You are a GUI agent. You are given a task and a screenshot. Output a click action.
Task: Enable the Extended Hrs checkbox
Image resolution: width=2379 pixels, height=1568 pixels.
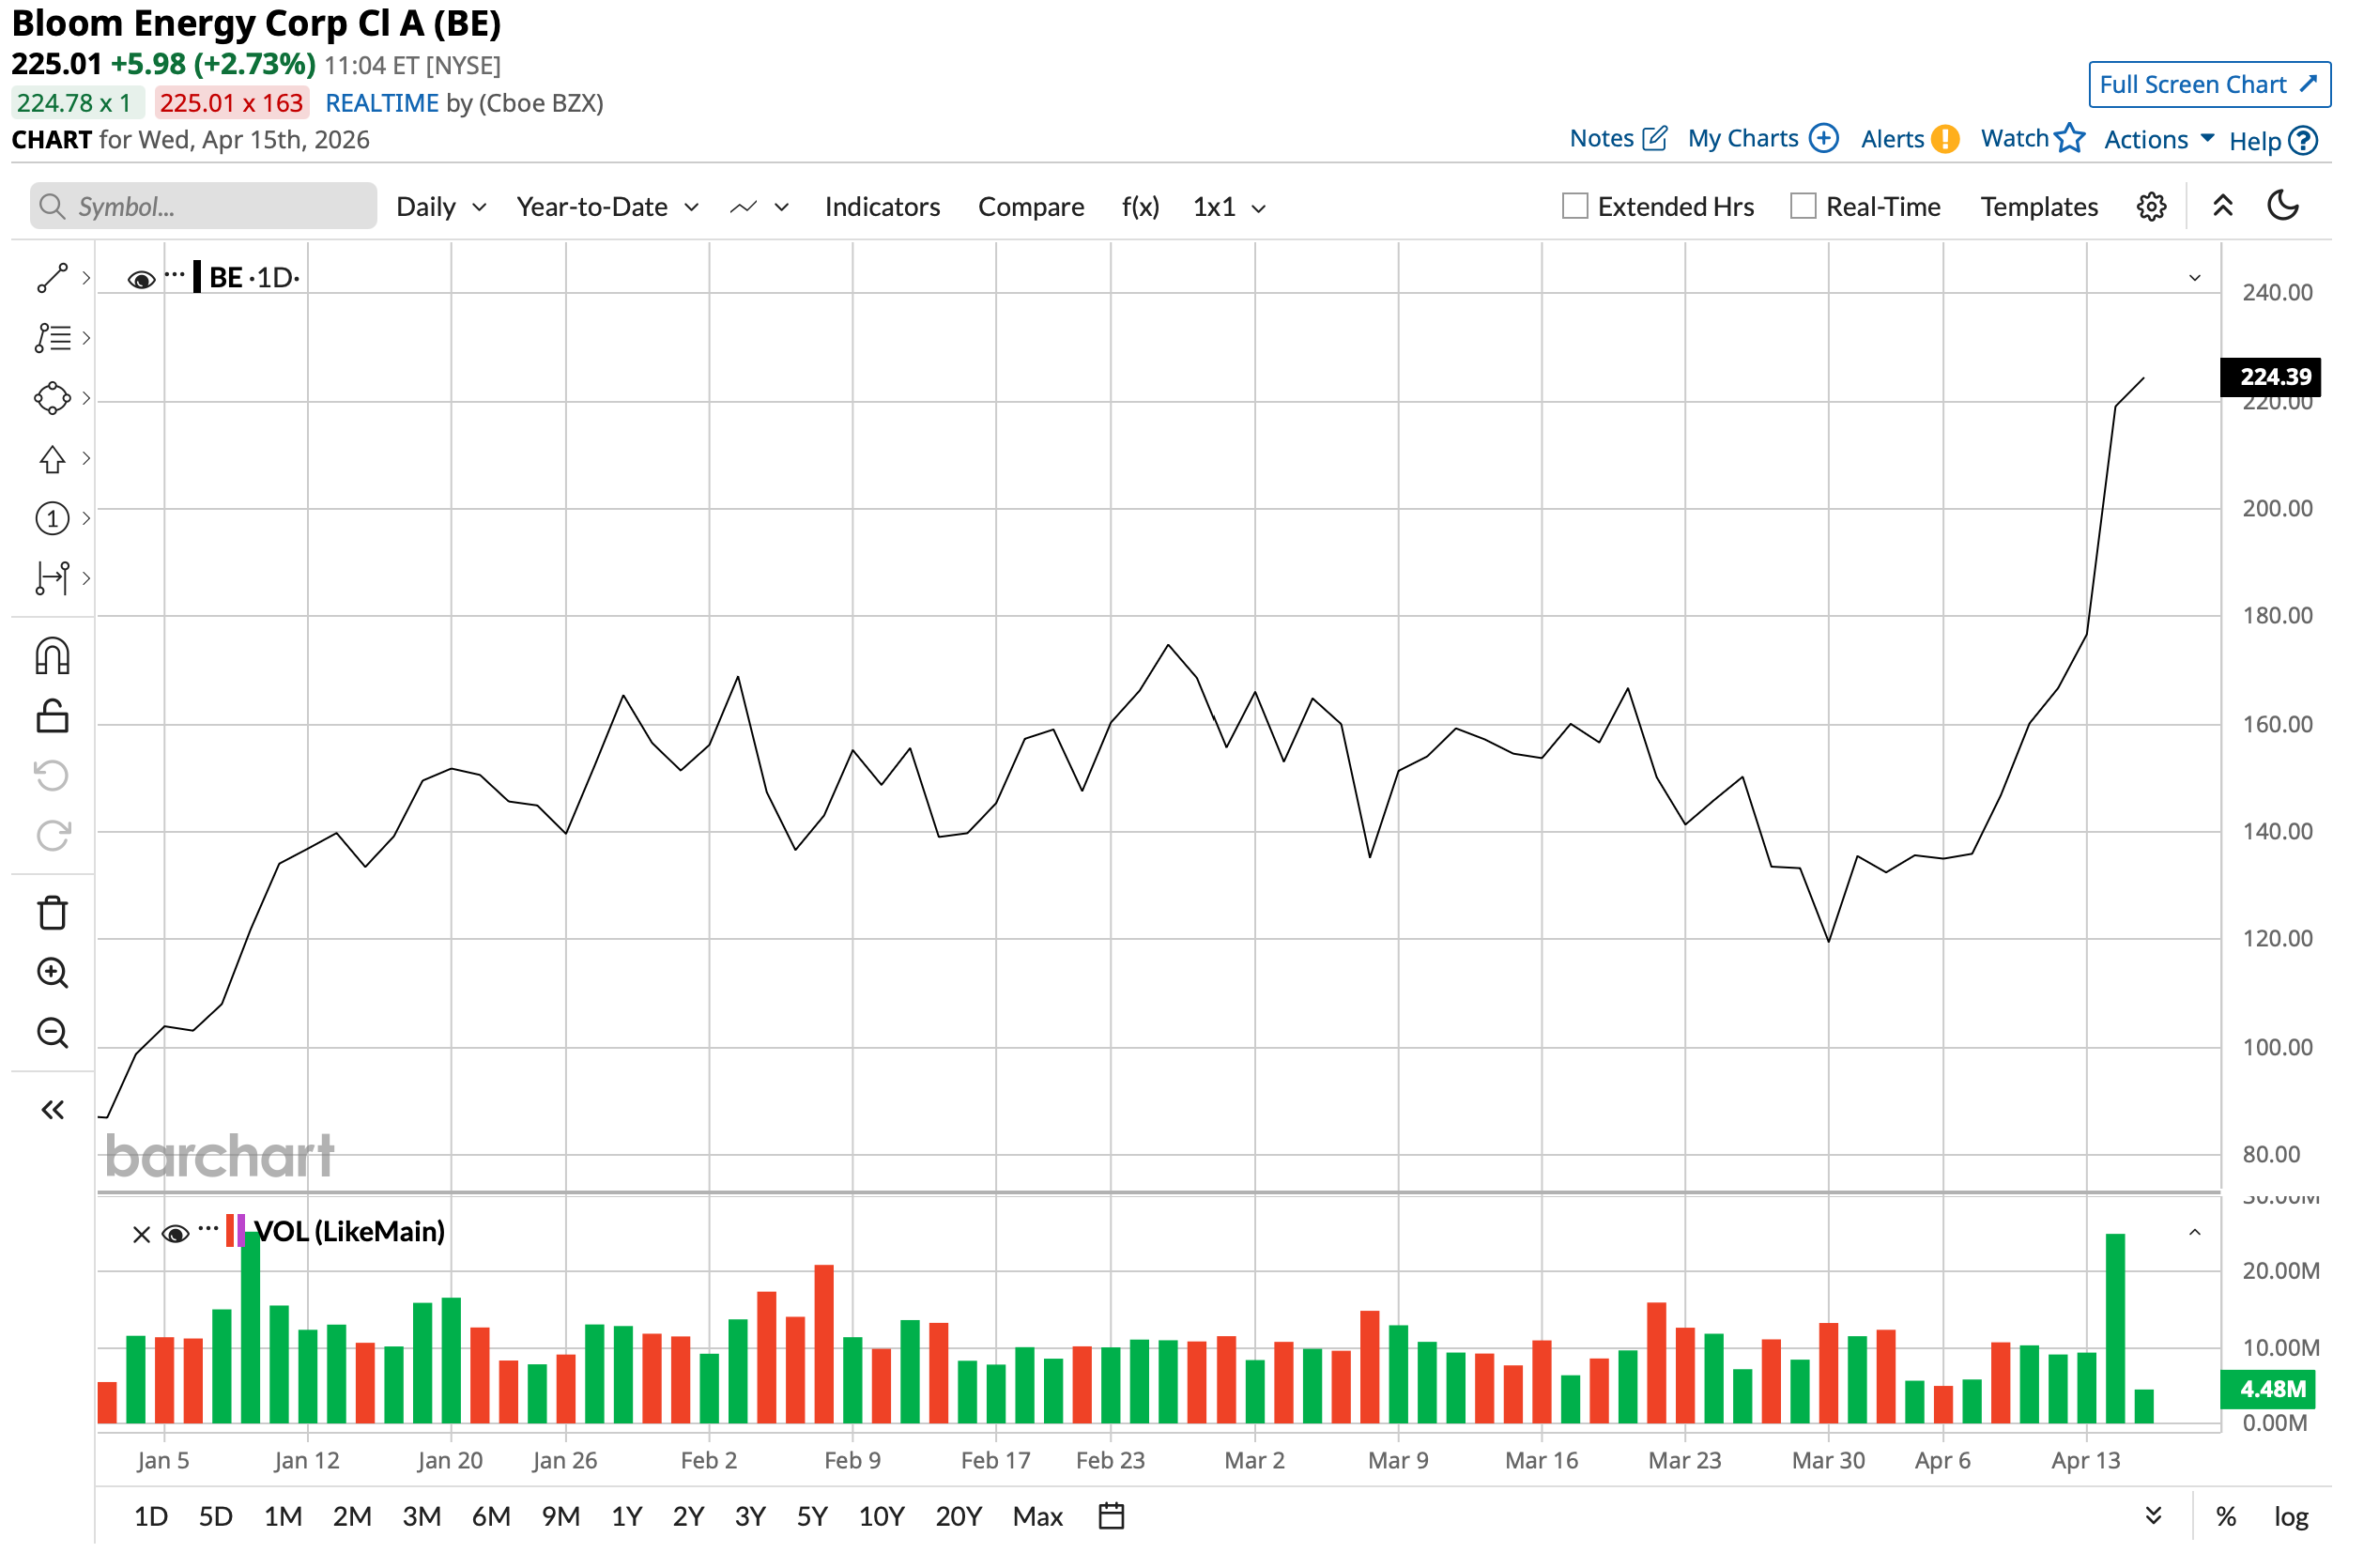click(1575, 206)
